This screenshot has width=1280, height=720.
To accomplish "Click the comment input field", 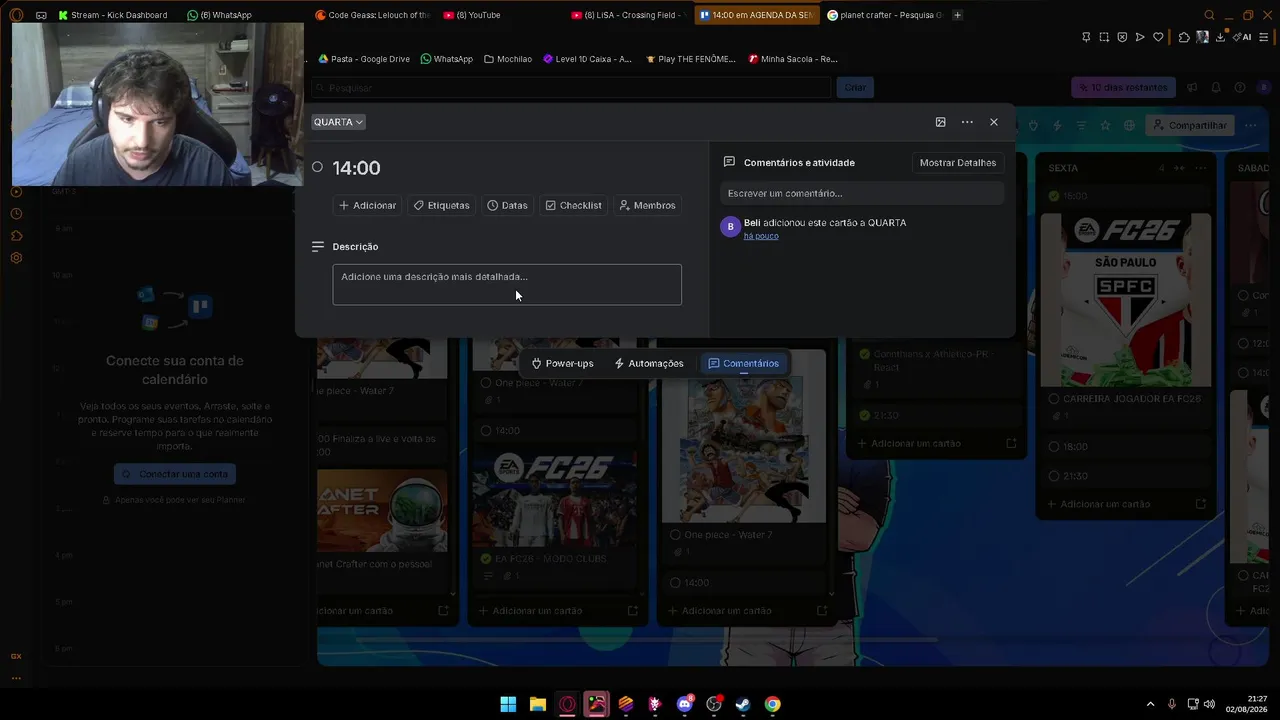I will [862, 193].
